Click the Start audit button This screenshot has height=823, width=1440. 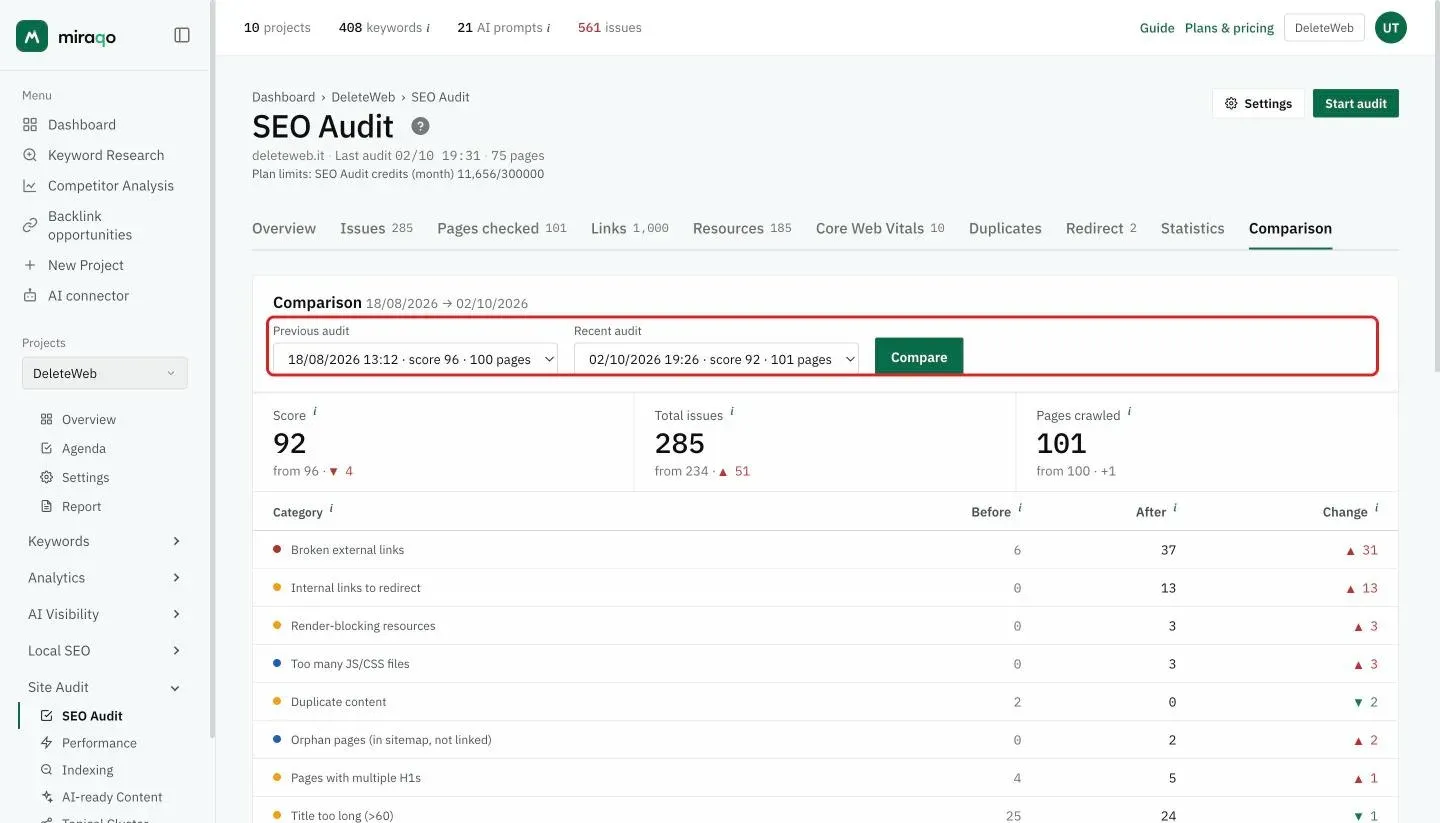(1356, 103)
